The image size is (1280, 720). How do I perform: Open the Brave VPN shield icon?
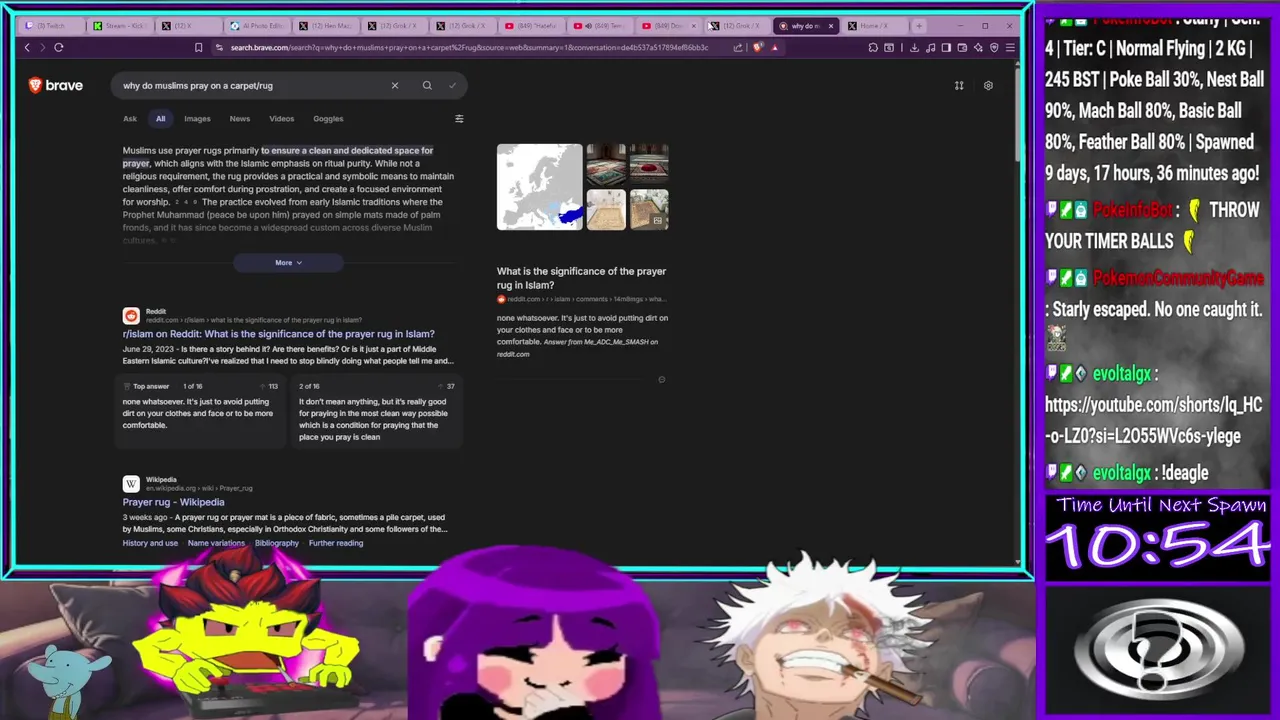click(994, 47)
